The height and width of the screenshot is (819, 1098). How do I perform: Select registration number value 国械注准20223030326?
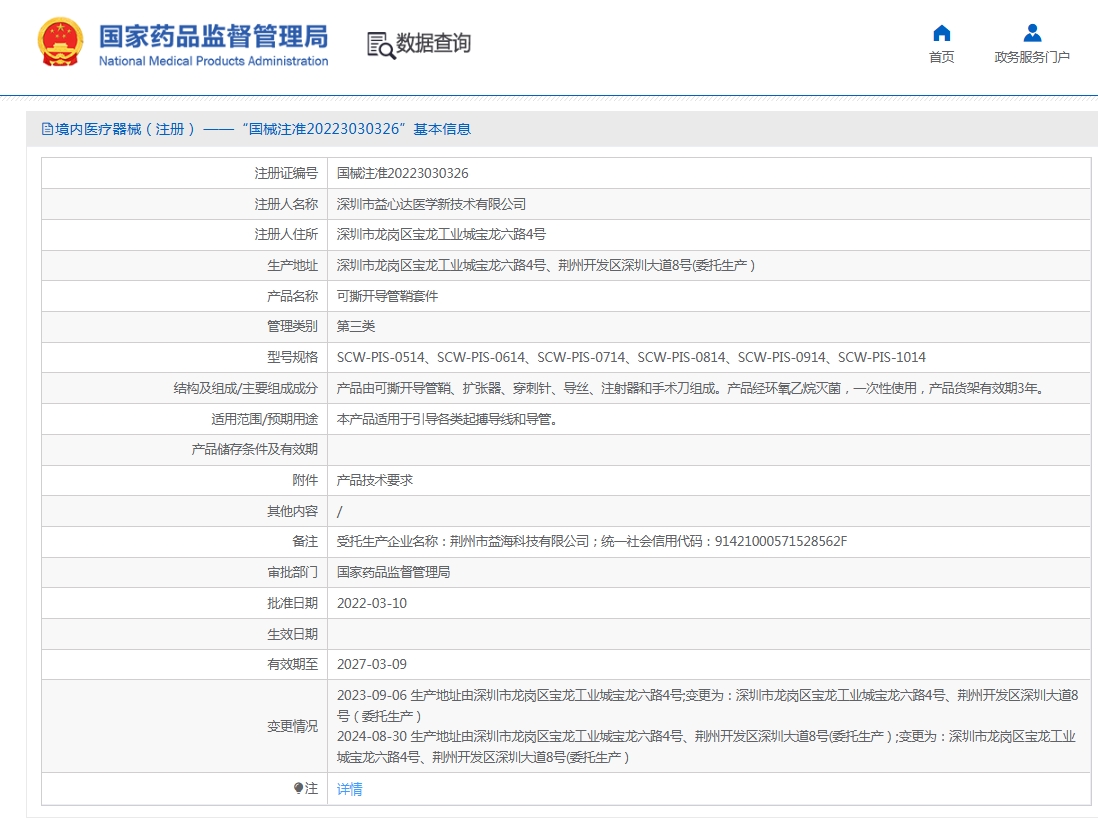403,173
